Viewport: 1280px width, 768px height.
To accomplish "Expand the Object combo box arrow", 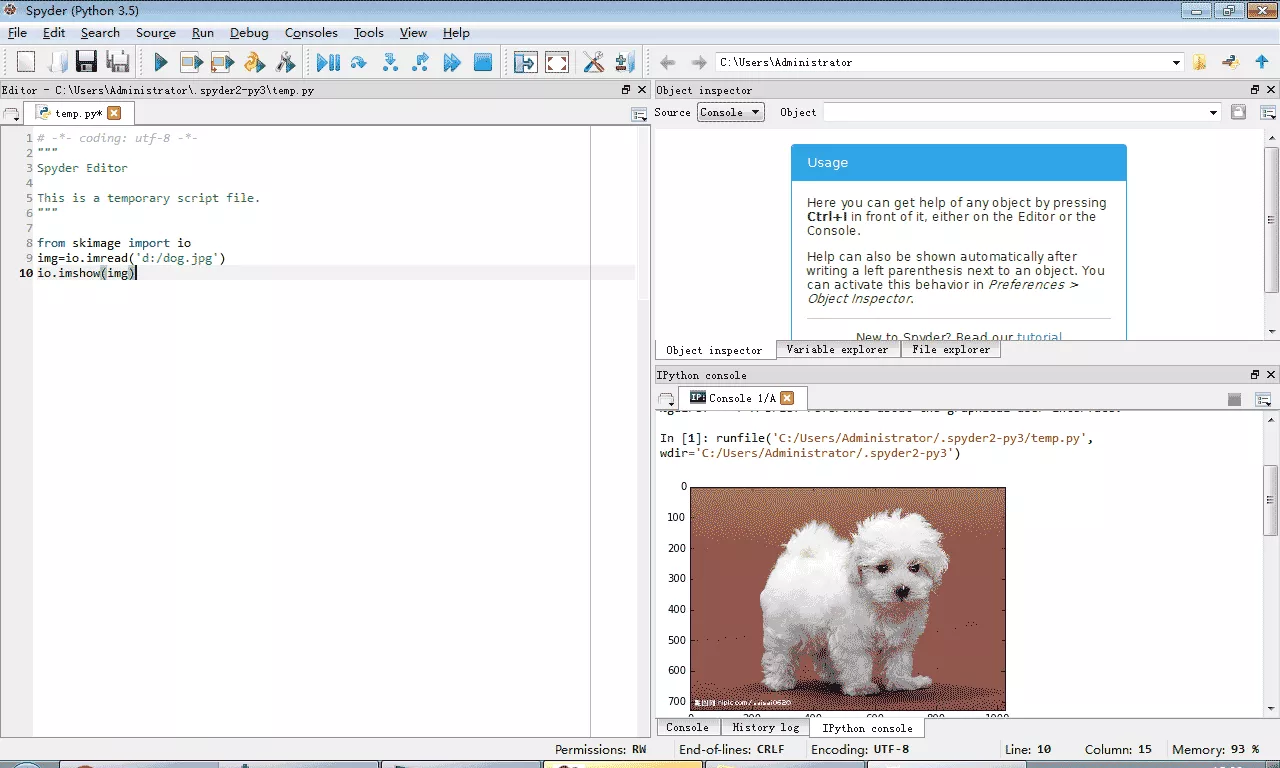I will pos(1214,113).
